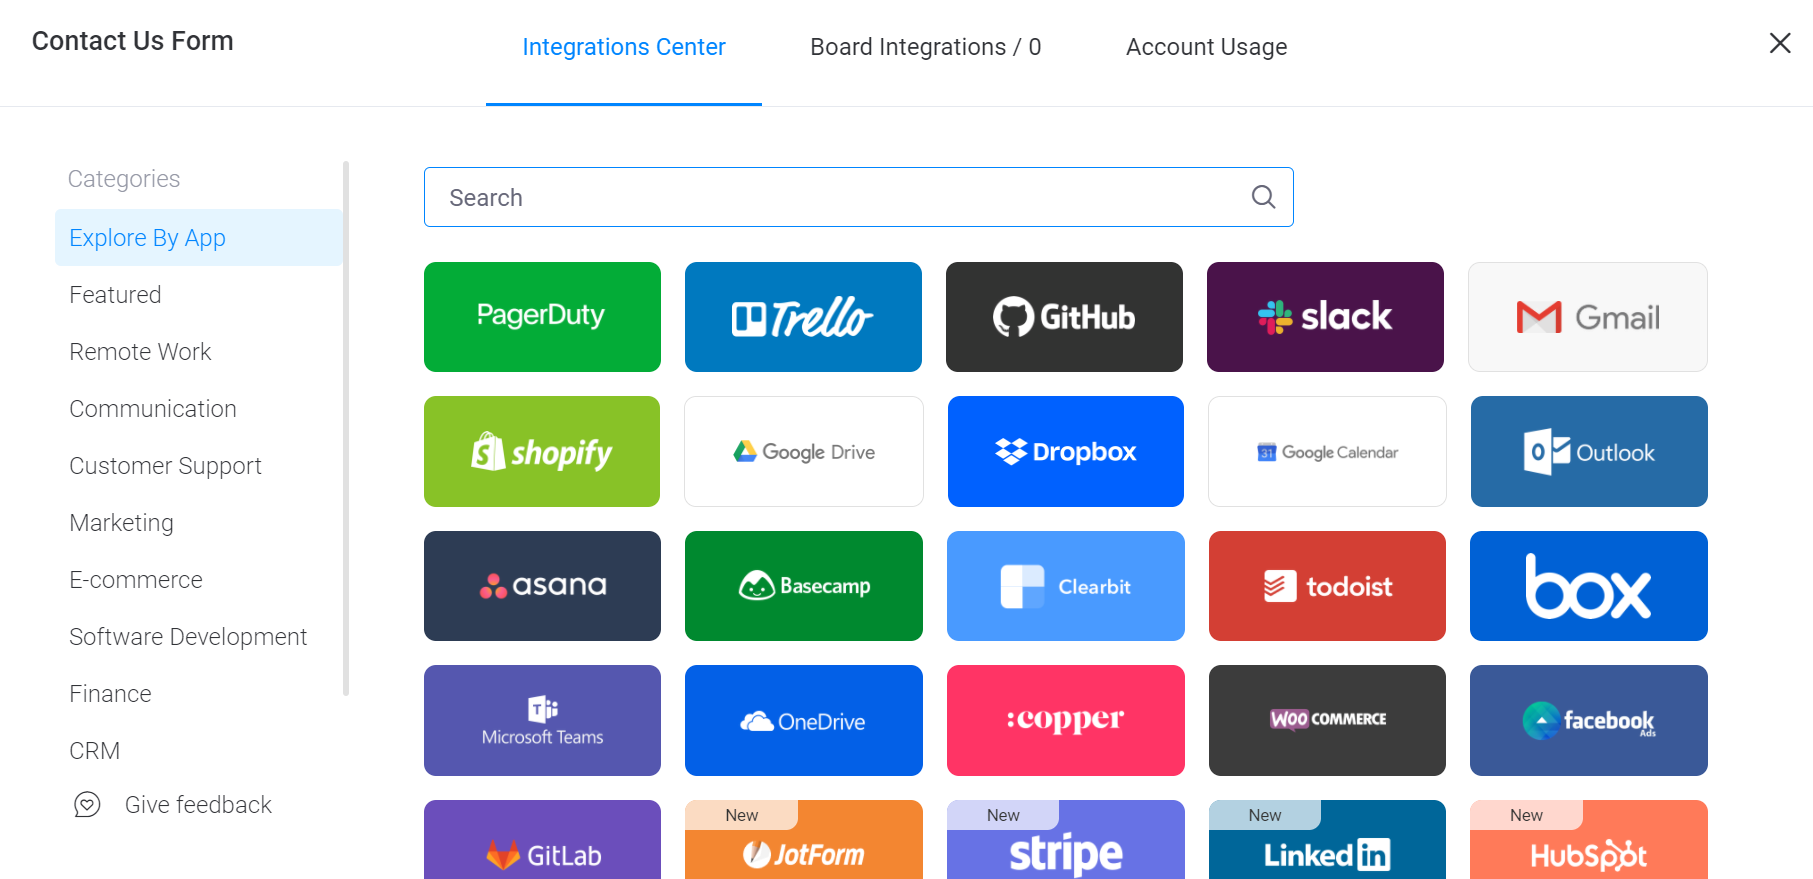Select the Outlook integration tile
Image resolution: width=1813 pixels, height=879 pixels.
point(1589,451)
